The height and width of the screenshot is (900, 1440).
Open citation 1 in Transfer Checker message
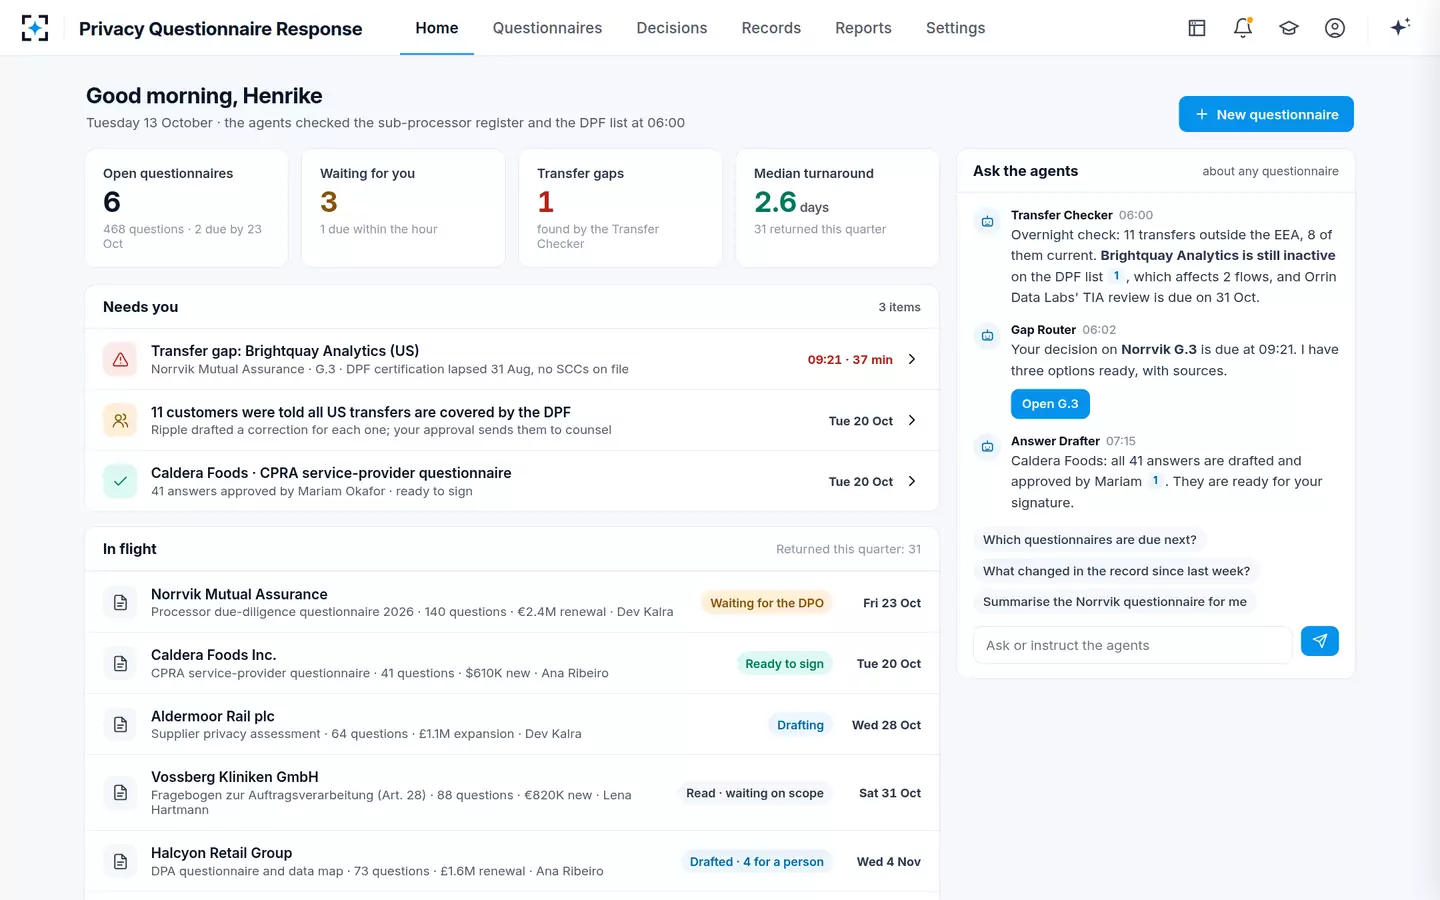pos(1116,276)
